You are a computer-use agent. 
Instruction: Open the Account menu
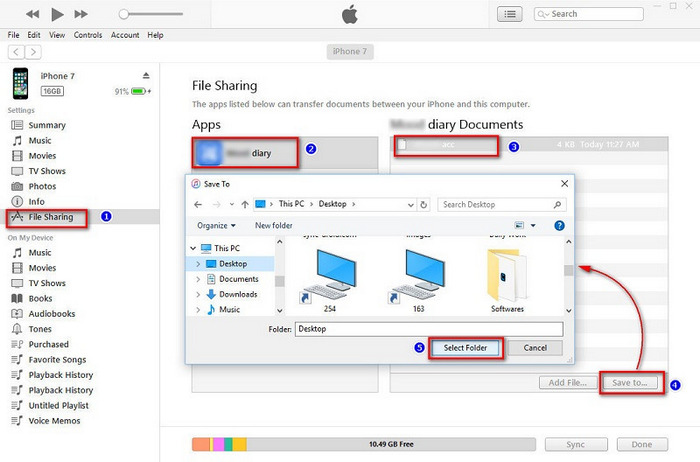[x=125, y=35]
